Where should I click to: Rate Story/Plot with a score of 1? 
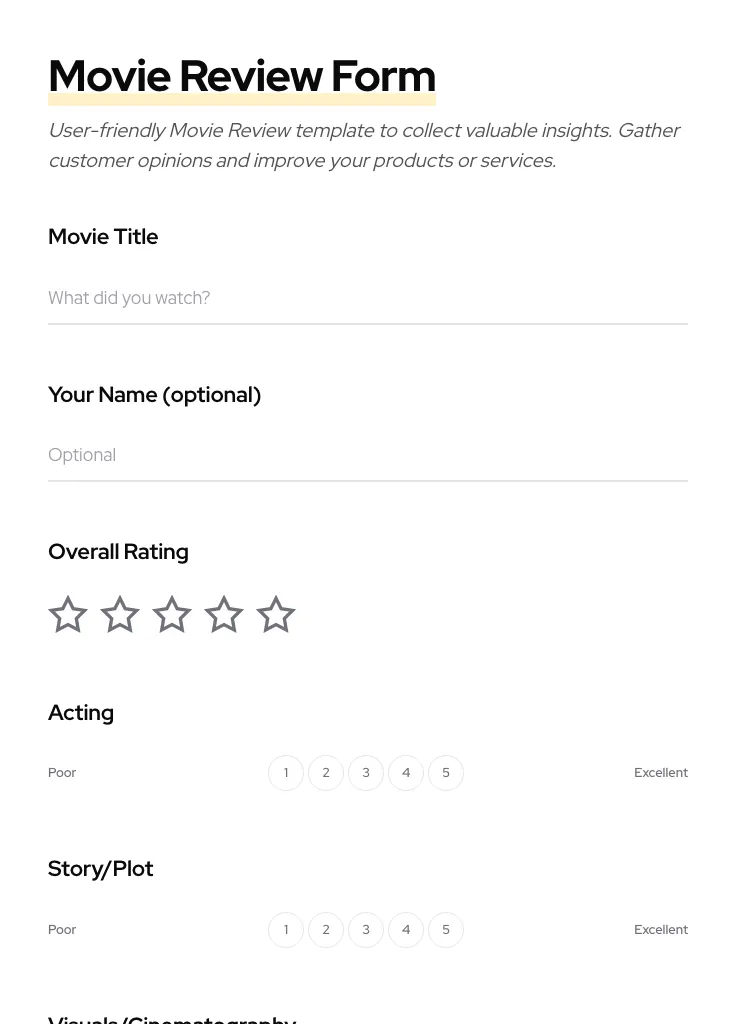[286, 929]
